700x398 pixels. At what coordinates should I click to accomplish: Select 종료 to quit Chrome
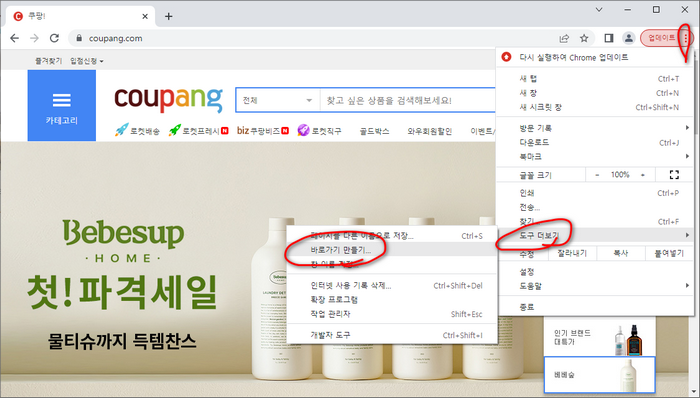pyautogui.click(x=594, y=307)
